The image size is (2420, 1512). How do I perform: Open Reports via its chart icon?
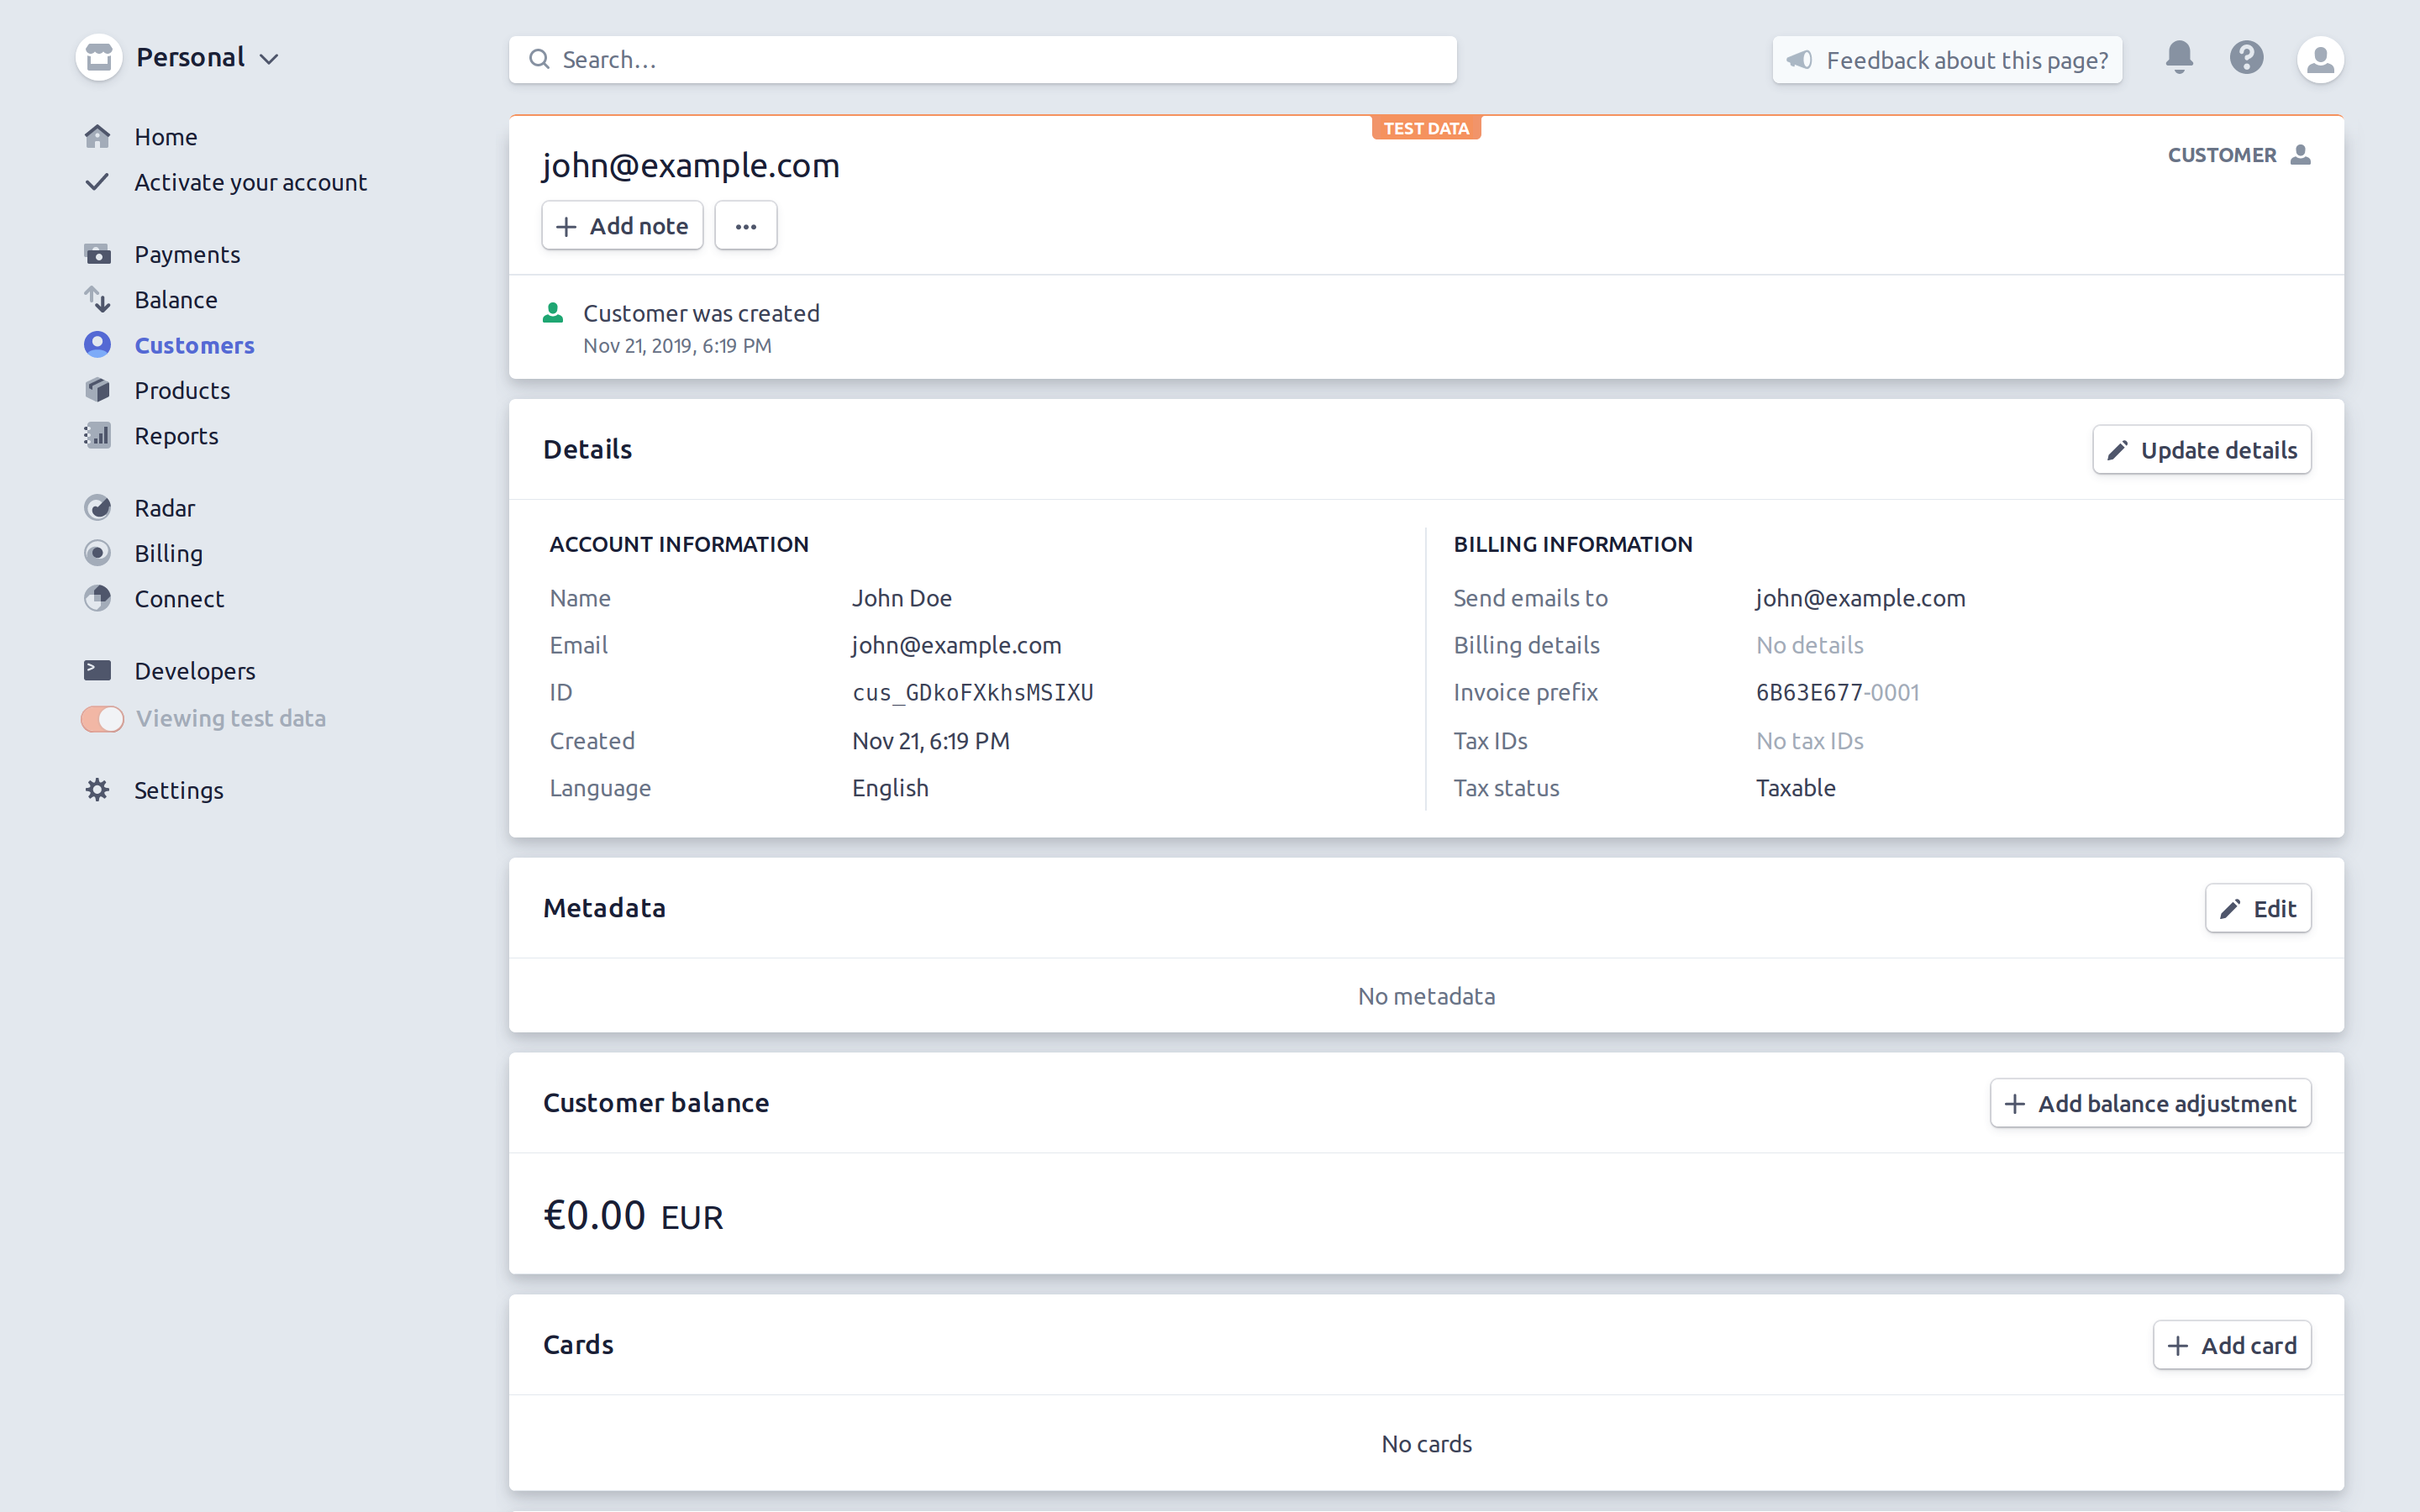click(x=97, y=435)
